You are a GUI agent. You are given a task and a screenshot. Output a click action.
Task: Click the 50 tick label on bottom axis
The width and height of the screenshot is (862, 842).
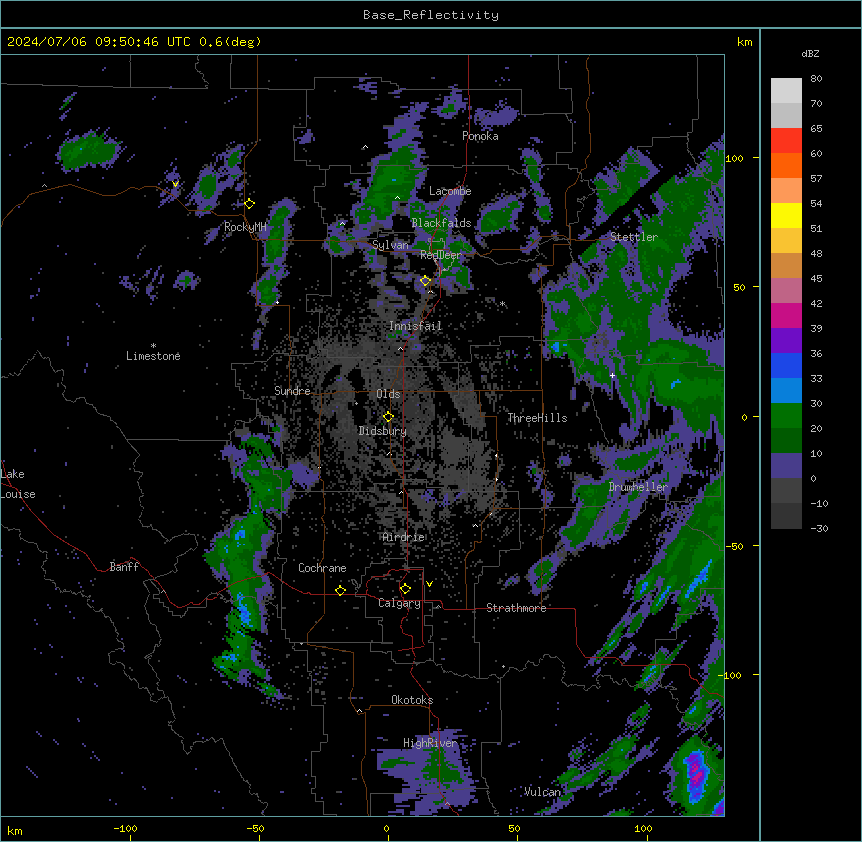coord(514,829)
